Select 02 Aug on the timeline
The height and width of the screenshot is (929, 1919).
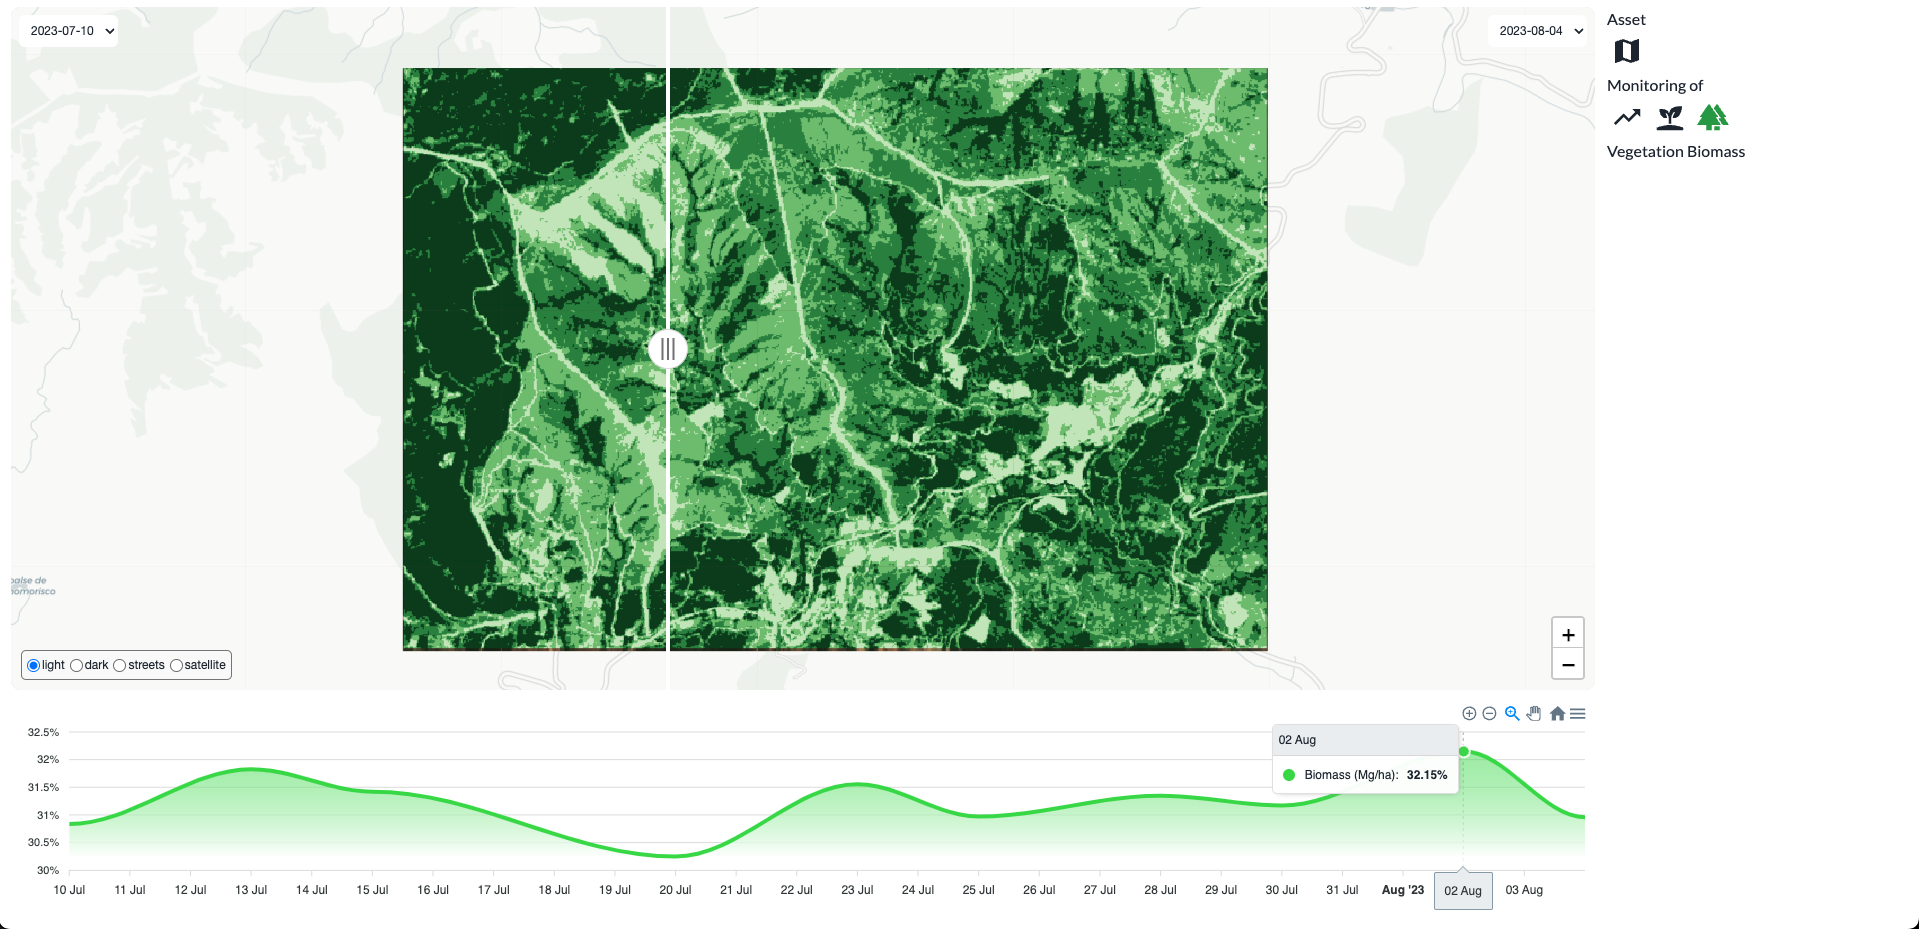point(1463,890)
